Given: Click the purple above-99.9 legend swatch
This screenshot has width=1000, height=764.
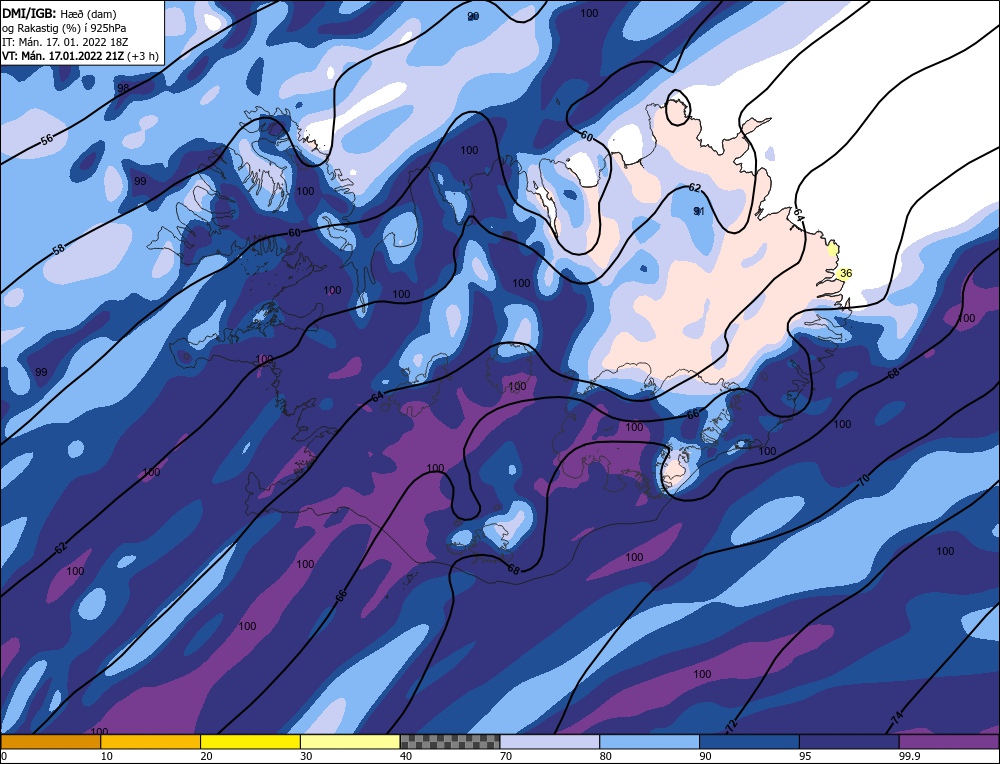Looking at the screenshot, I should click(949, 741).
